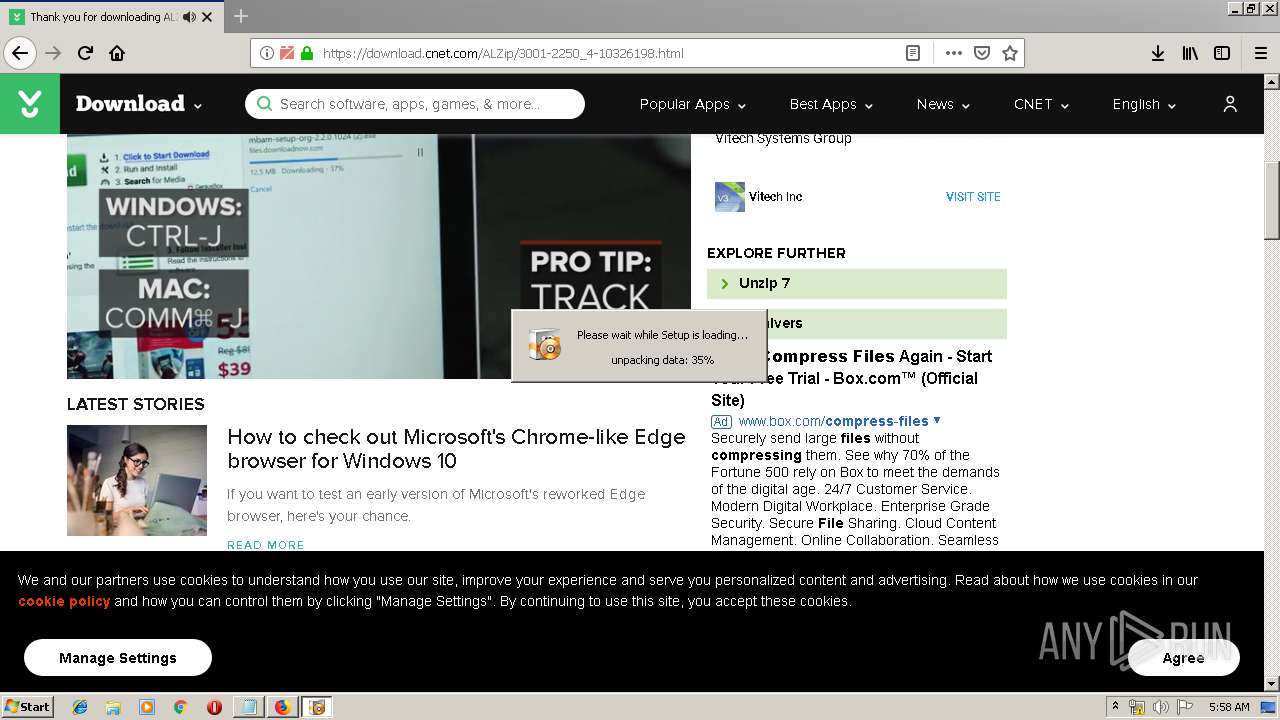The image size is (1280, 720).
Task: Click the green CNET Download logo icon
Action: coord(30,104)
